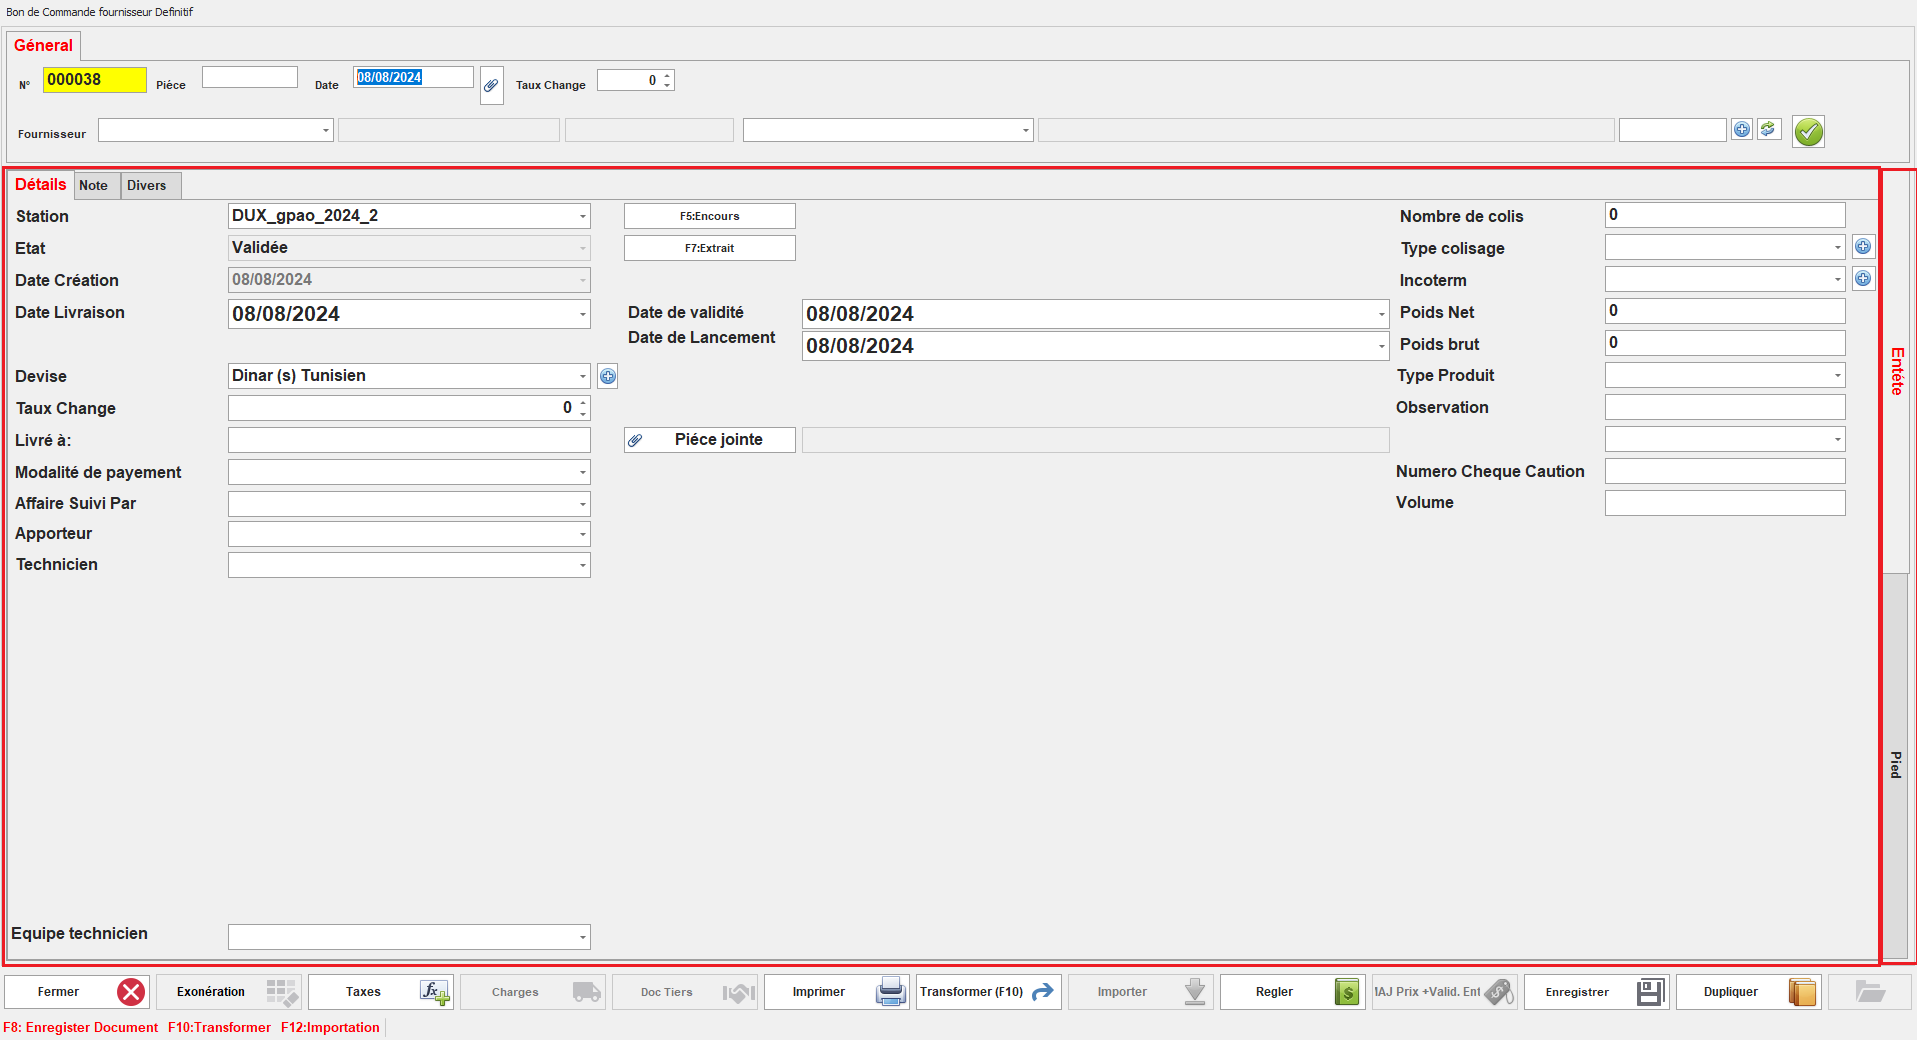1917x1040 pixels.
Task: Click the F5:Encours button
Action: point(710,216)
